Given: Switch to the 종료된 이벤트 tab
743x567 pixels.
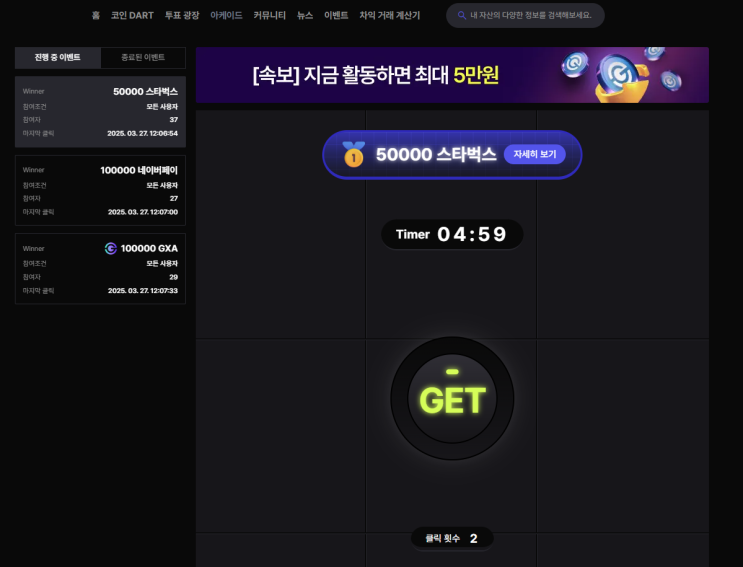Looking at the screenshot, I should tap(143, 57).
